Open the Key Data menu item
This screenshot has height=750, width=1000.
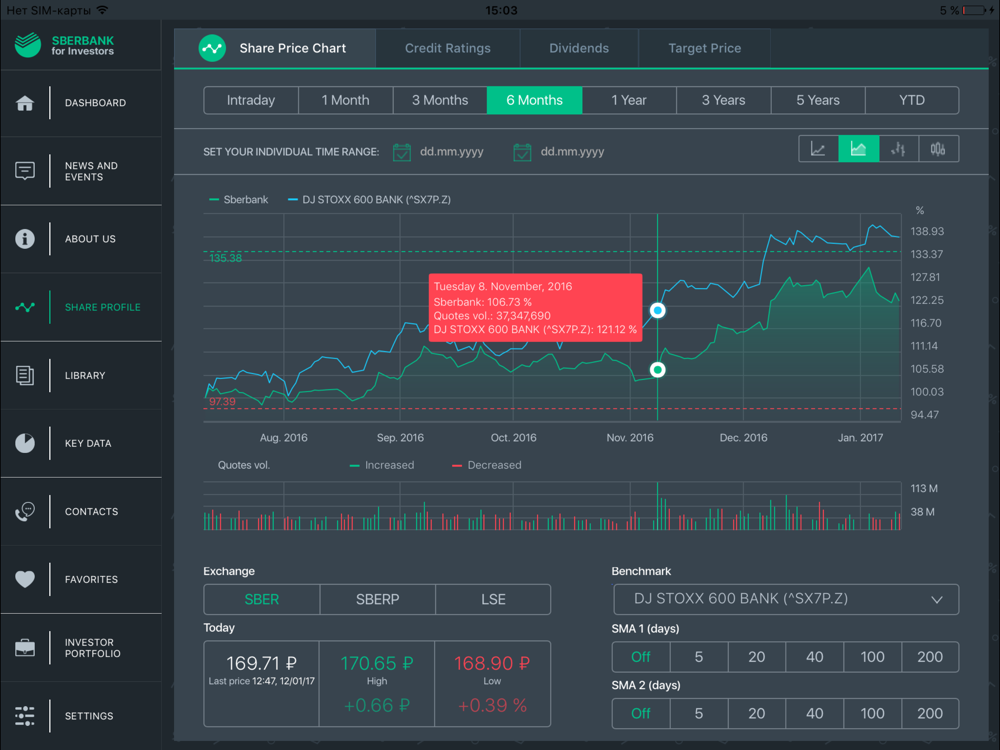pyautogui.click(x=81, y=443)
